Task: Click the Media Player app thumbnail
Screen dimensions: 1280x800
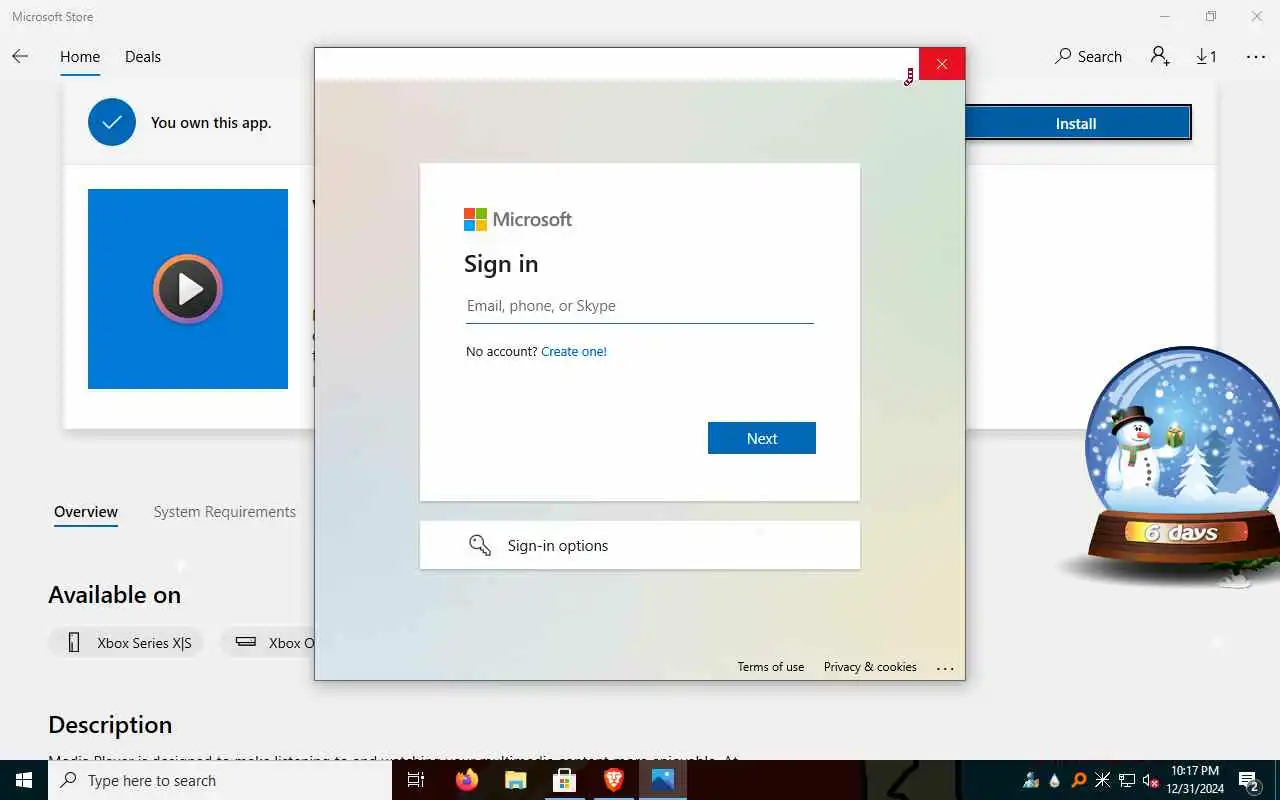Action: tap(188, 289)
